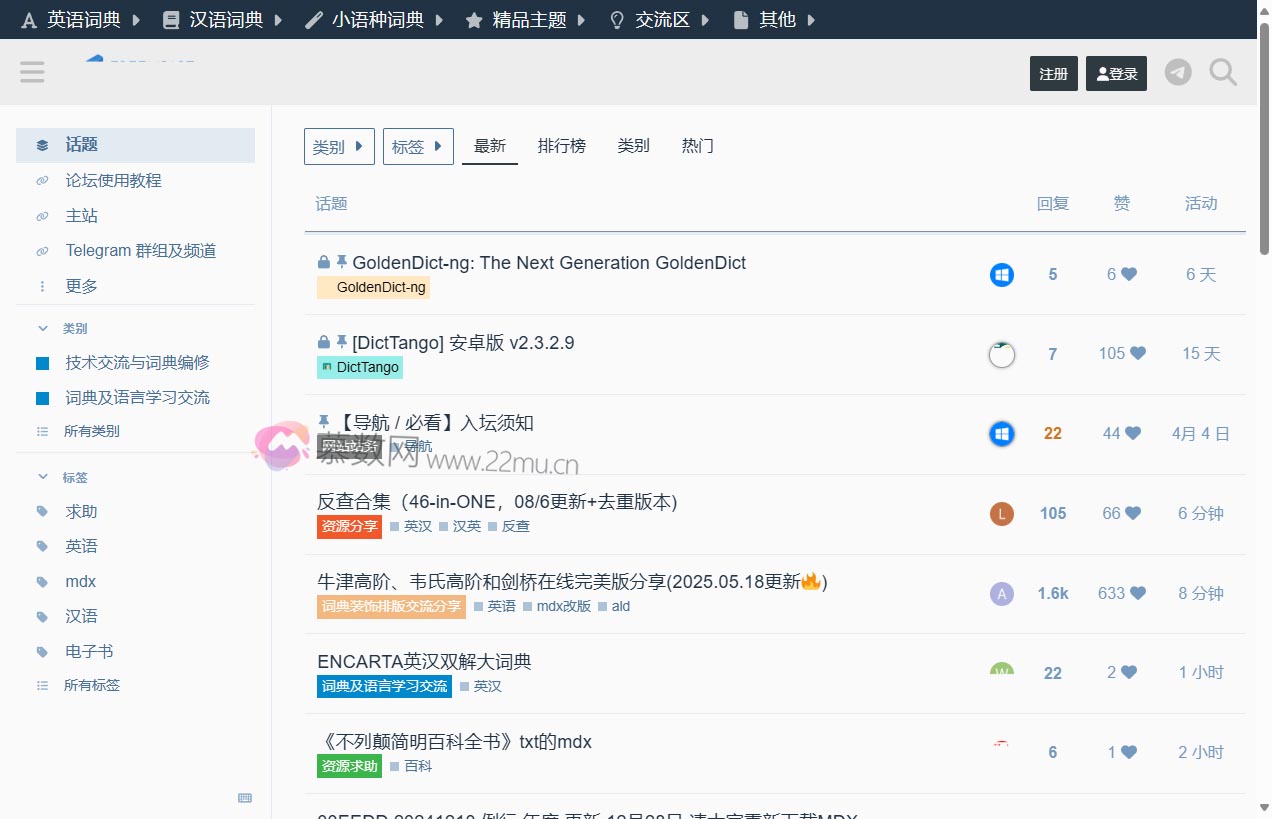The width and height of the screenshot is (1272, 819).
Task: Click the pin icon on 入坛须知 topic
Action: tap(323, 422)
